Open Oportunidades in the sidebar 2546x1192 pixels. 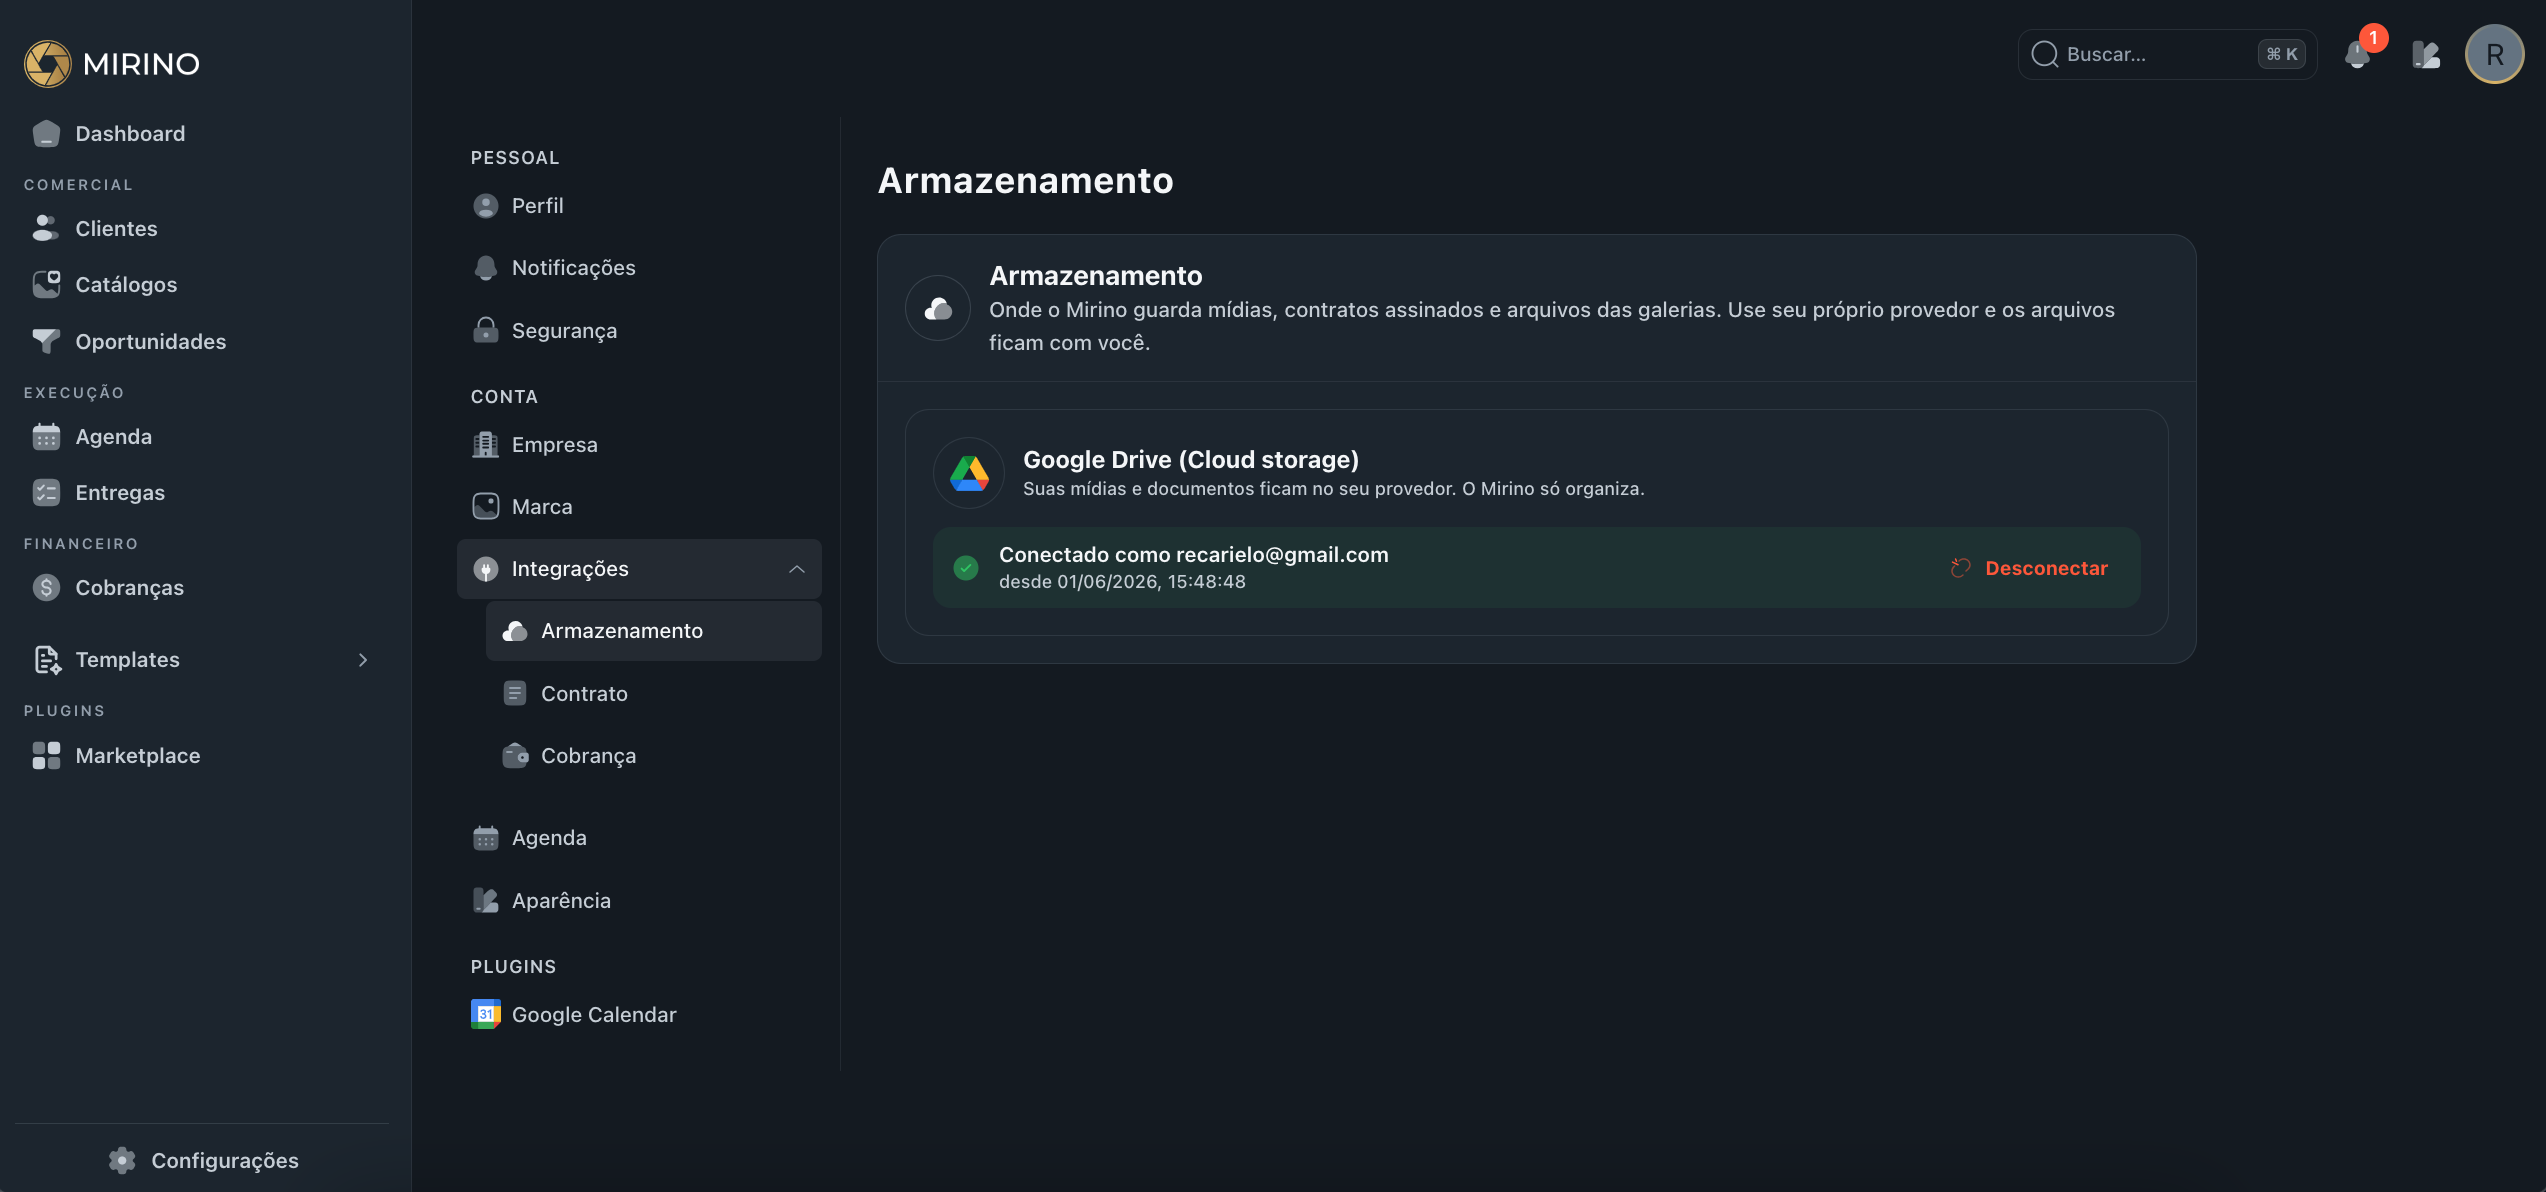[x=204, y=341]
